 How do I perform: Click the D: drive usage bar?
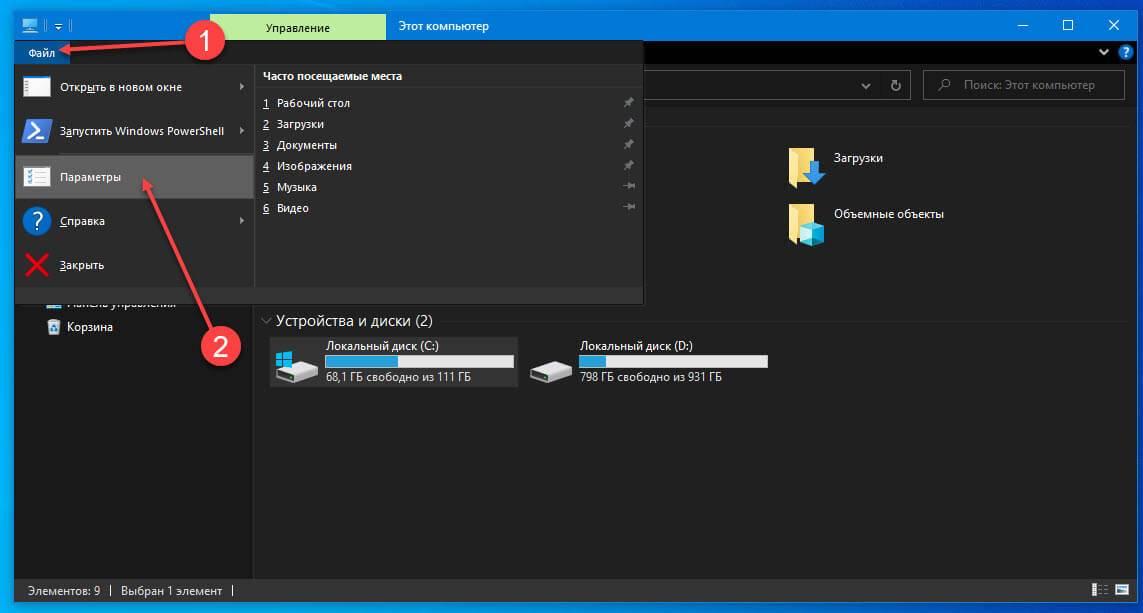pyautogui.click(x=673, y=362)
